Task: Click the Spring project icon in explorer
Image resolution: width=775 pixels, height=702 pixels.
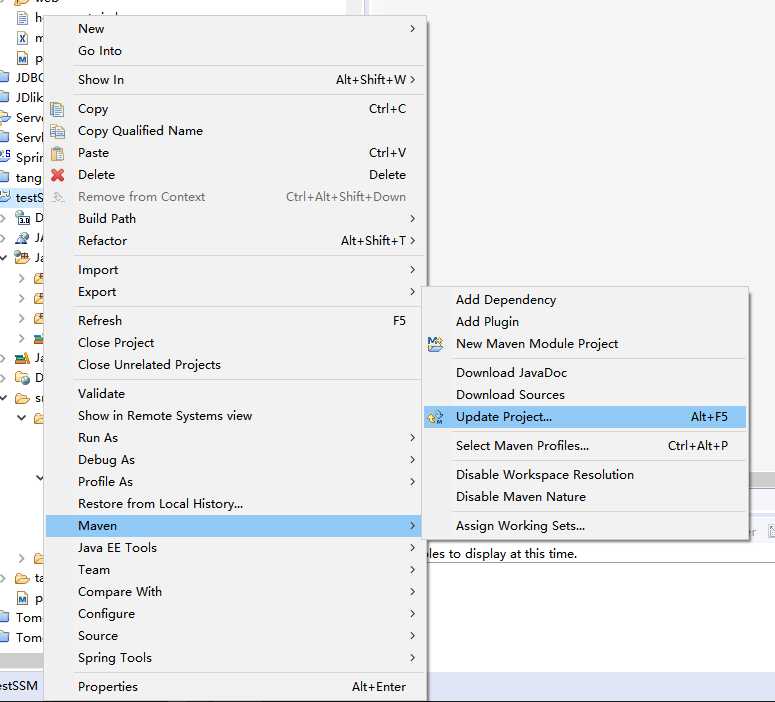Action: tap(5, 157)
